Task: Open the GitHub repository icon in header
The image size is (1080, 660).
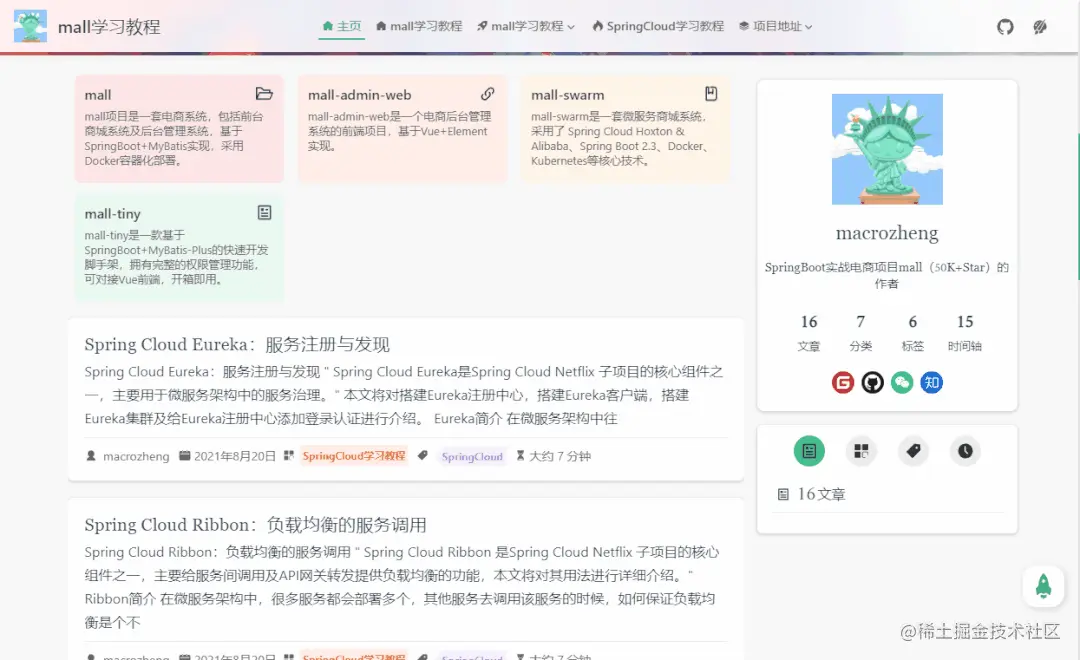Action: point(1005,27)
